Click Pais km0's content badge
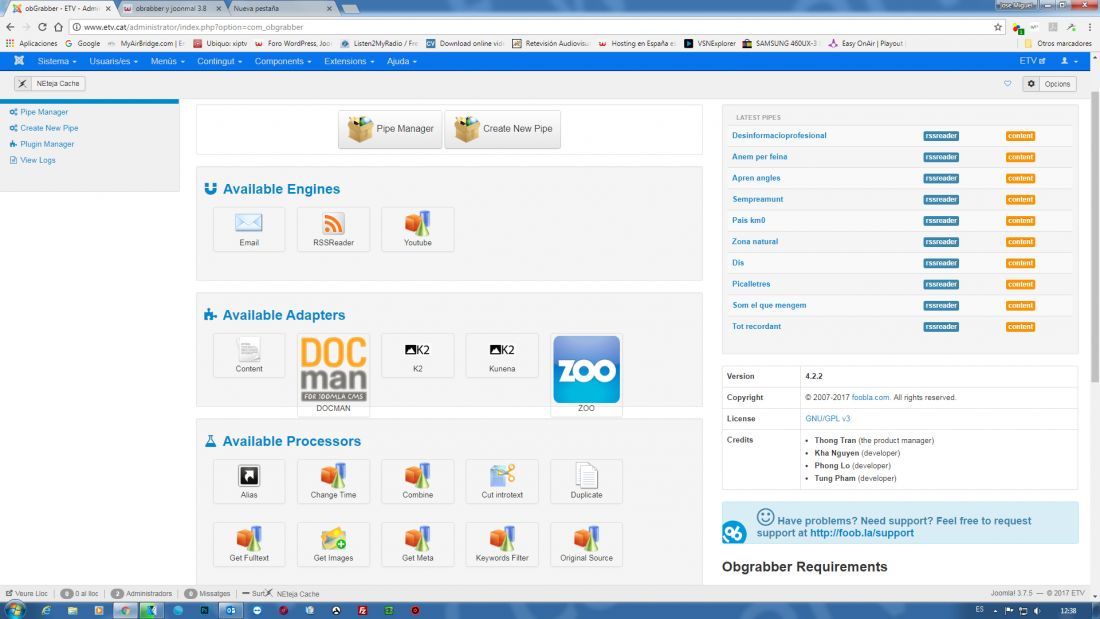The image size is (1100, 619). click(x=1020, y=220)
